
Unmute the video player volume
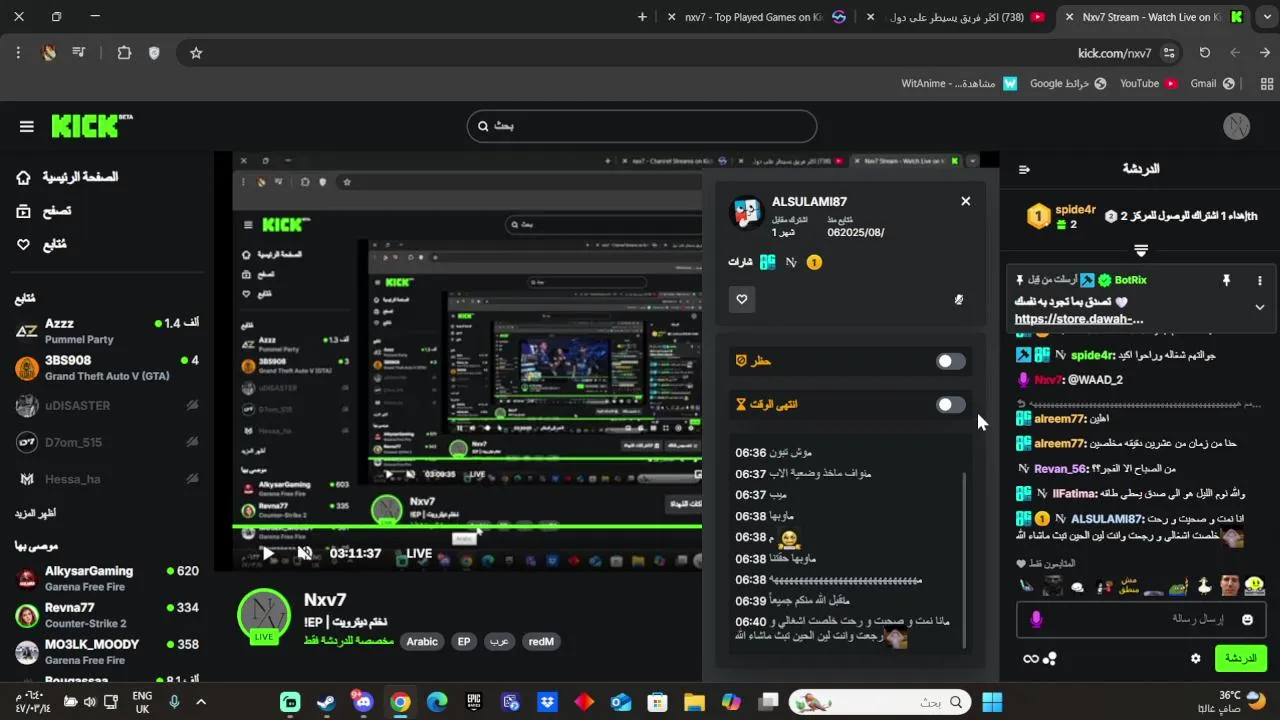[304, 553]
